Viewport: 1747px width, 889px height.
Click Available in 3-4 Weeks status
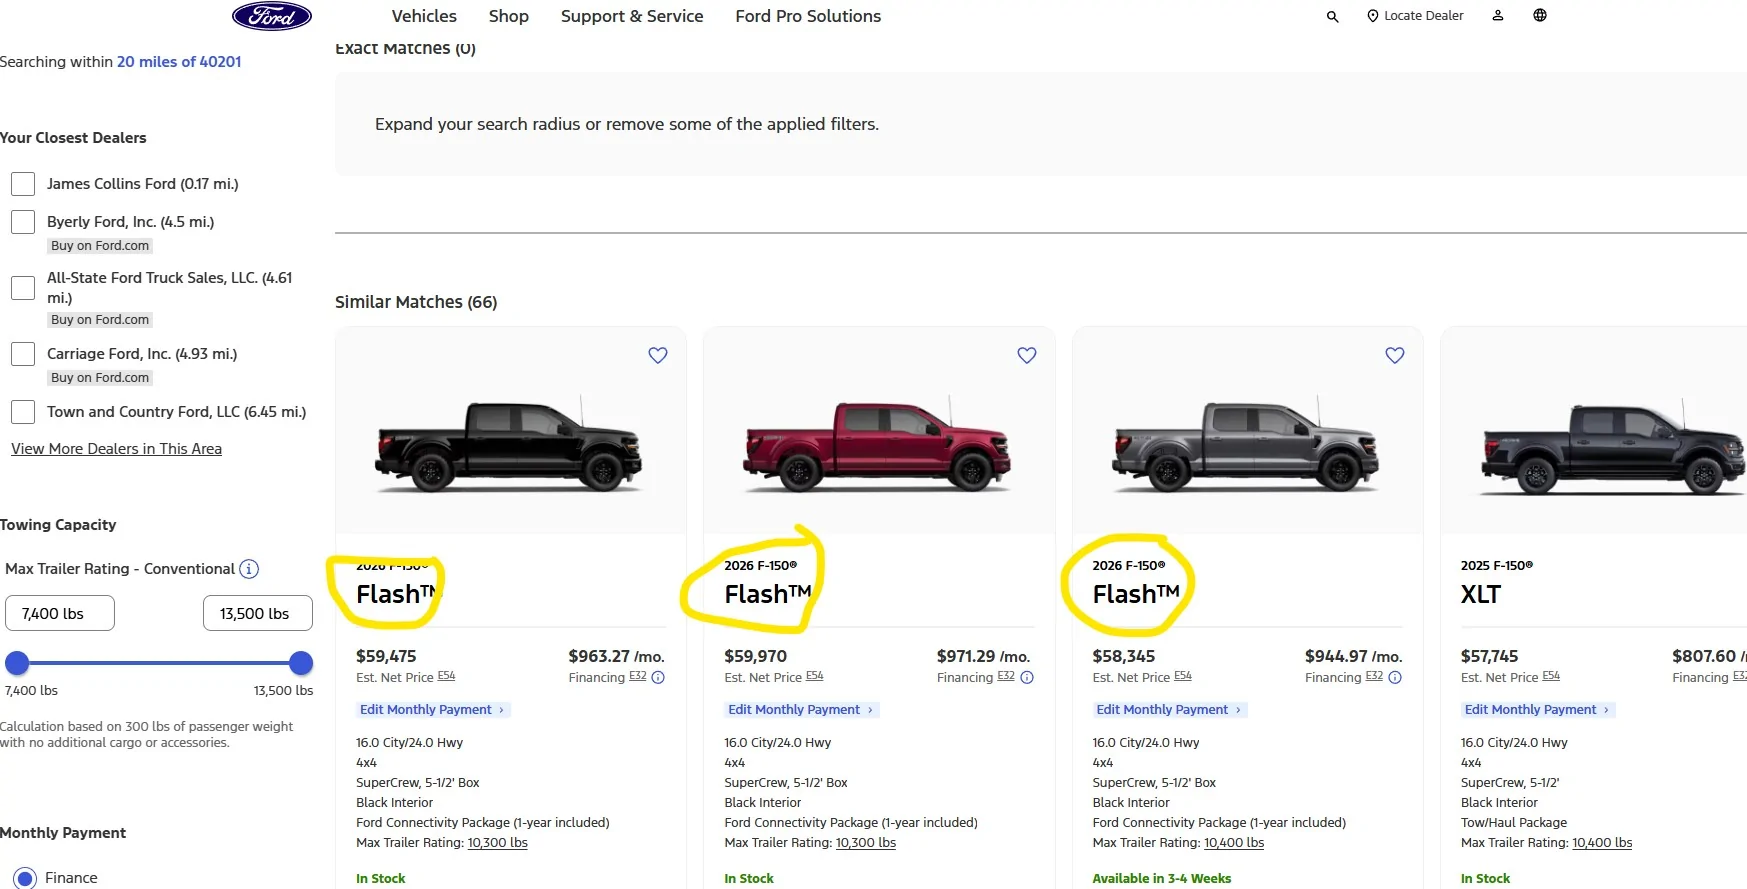1162,879
